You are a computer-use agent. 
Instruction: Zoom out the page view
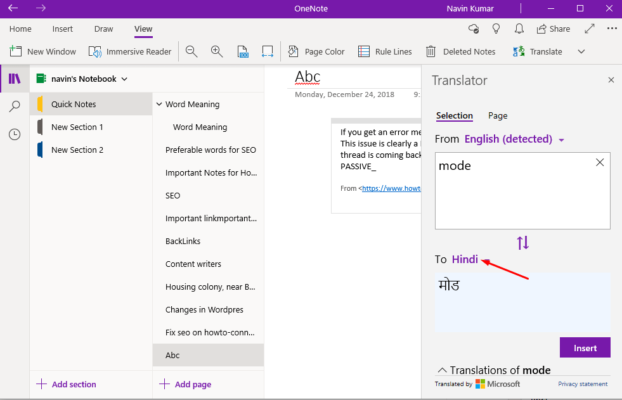click(x=192, y=52)
